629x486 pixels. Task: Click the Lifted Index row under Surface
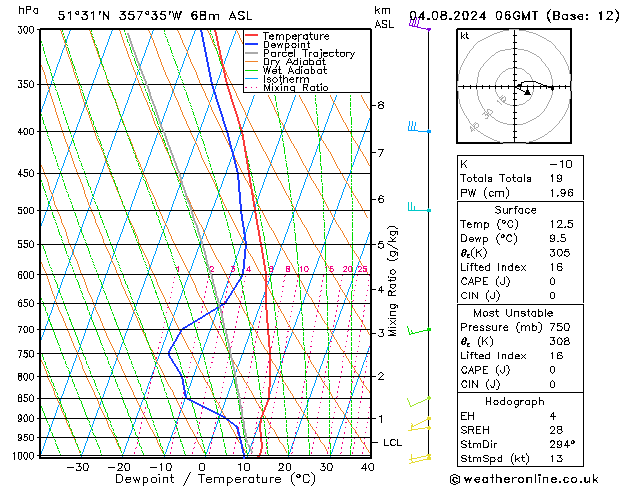(520, 267)
